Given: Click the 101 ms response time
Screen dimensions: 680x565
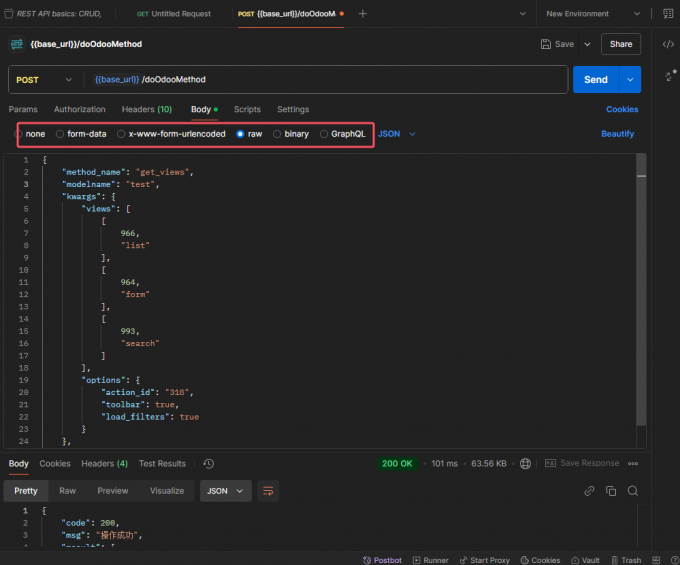Looking at the screenshot, I should (445, 464).
